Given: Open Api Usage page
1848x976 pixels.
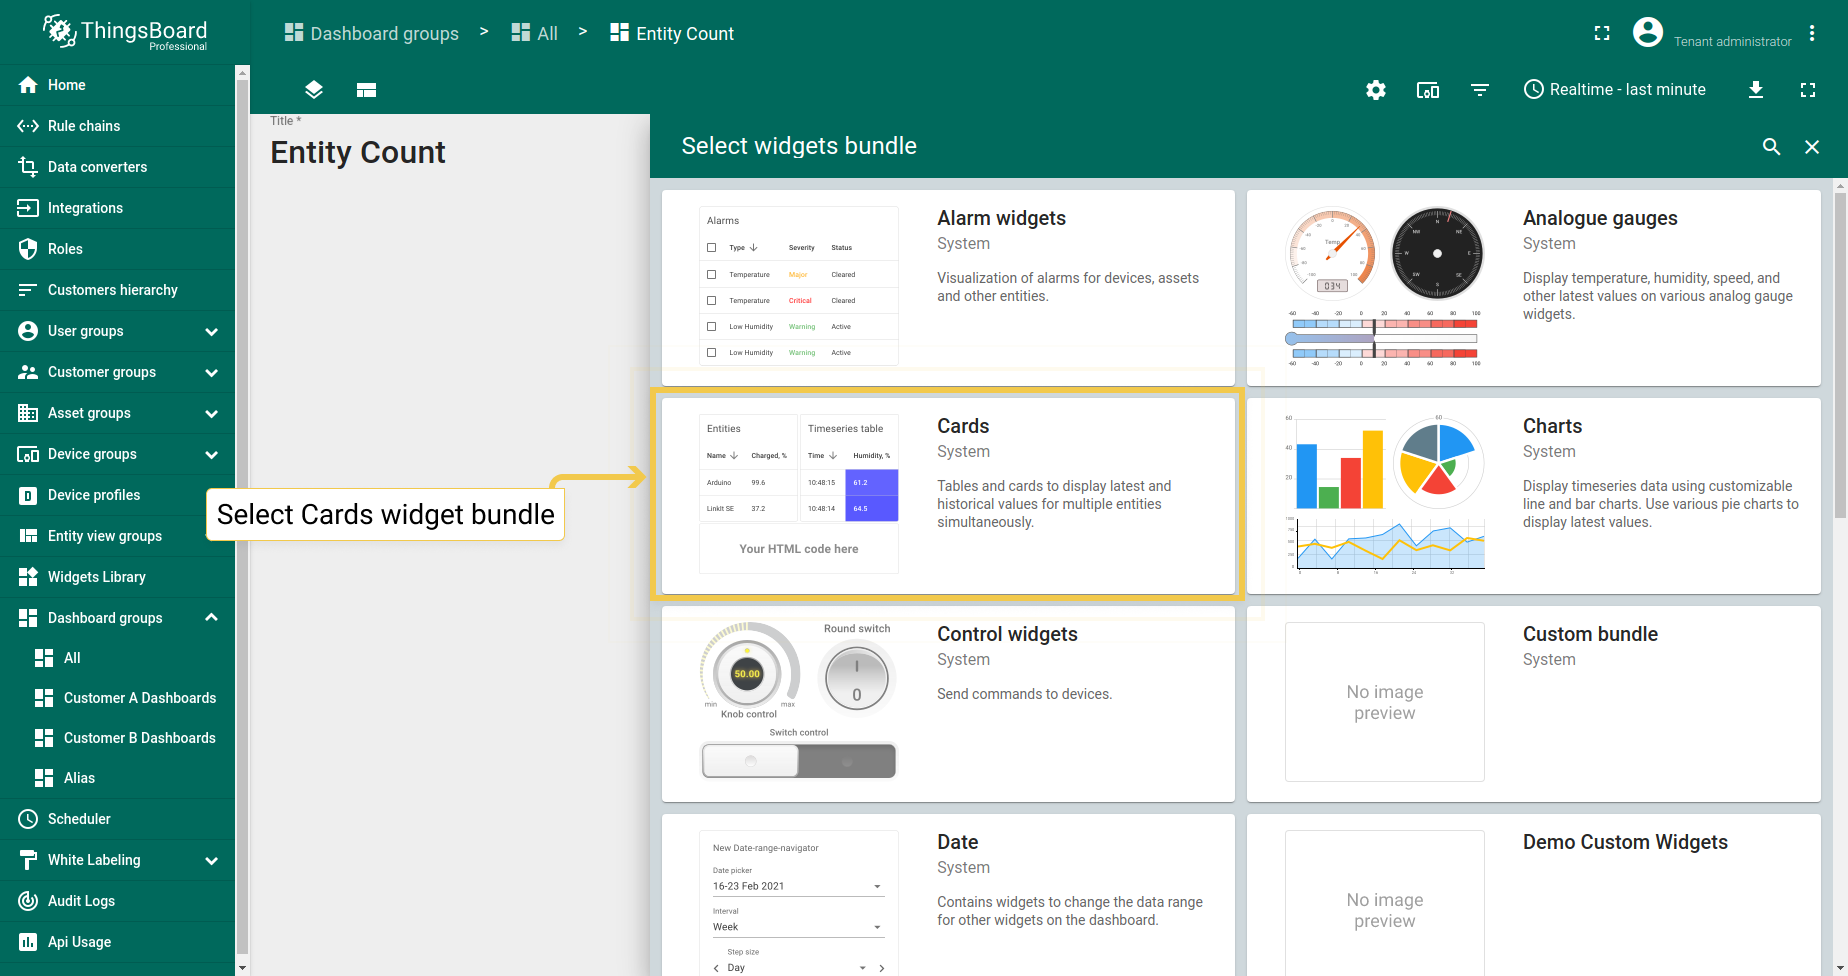Looking at the screenshot, I should click(117, 942).
